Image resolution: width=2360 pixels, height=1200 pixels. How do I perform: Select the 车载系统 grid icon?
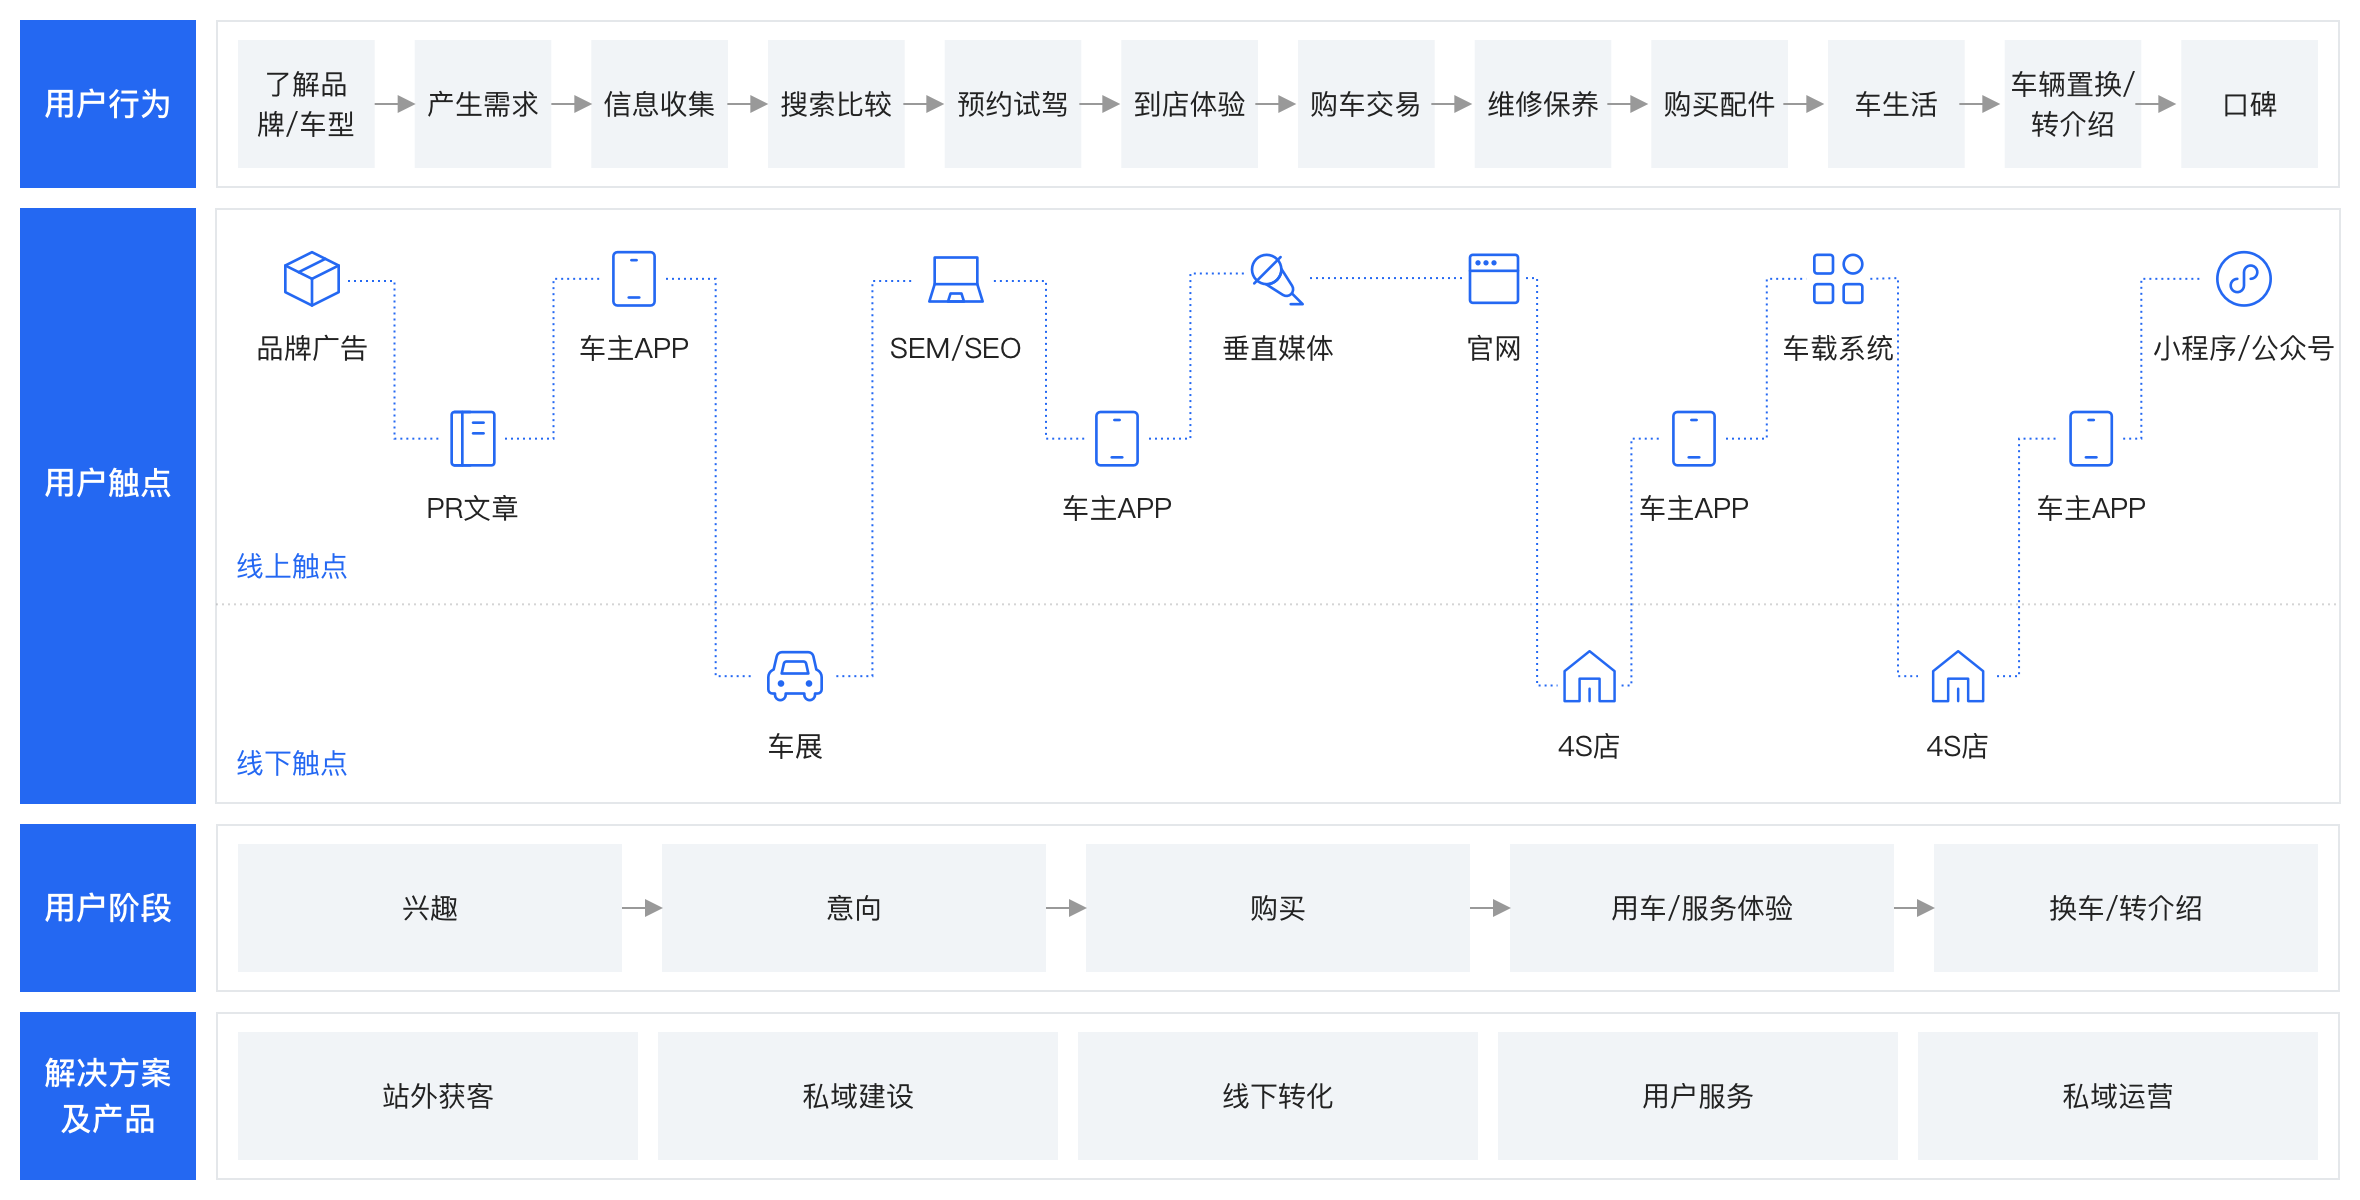(x=1837, y=278)
